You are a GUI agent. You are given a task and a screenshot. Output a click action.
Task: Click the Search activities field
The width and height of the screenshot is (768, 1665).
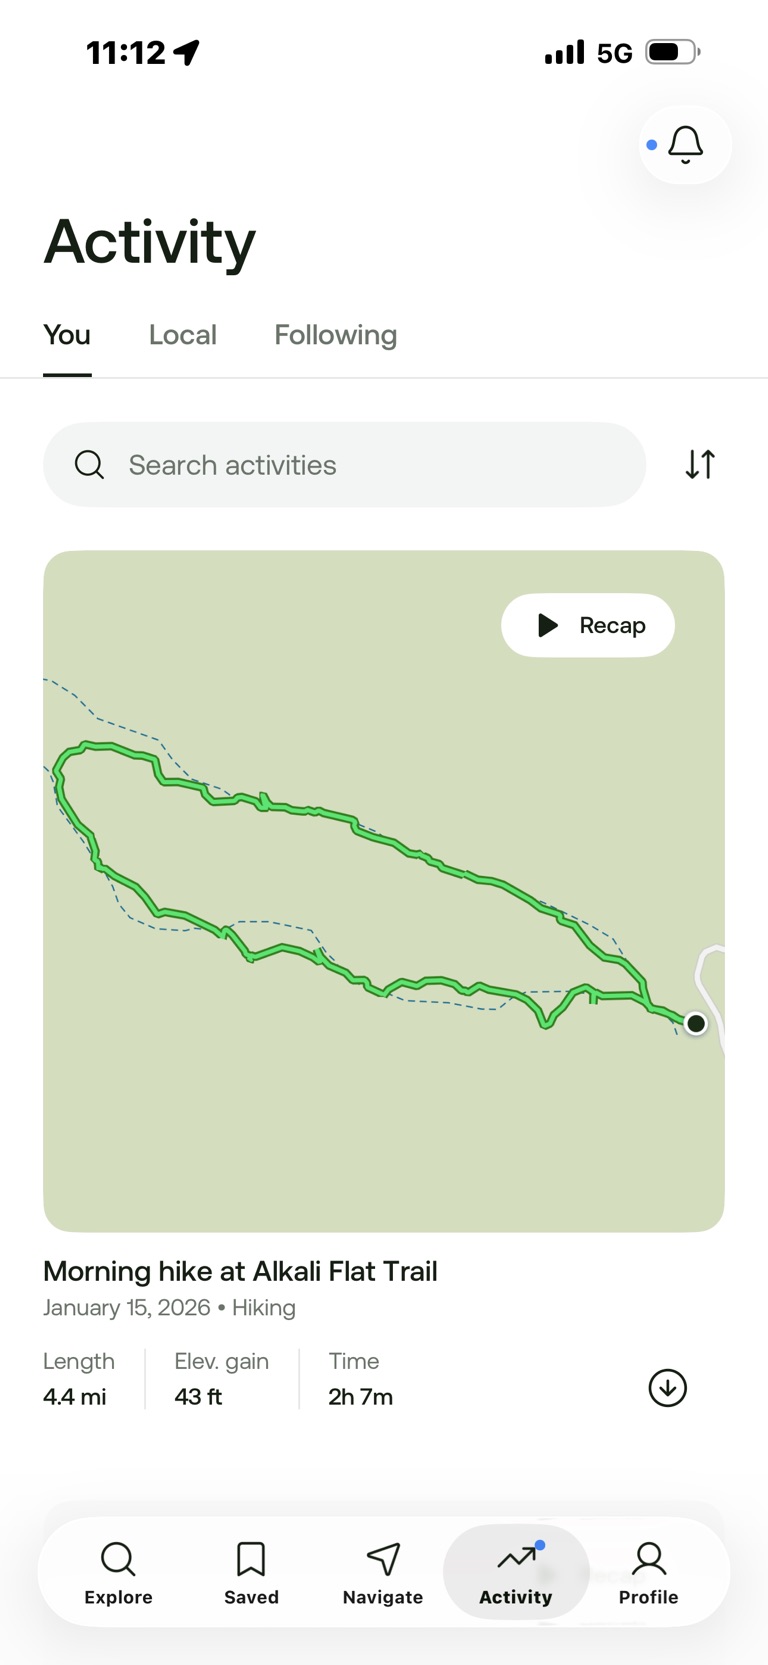[x=360, y=465]
